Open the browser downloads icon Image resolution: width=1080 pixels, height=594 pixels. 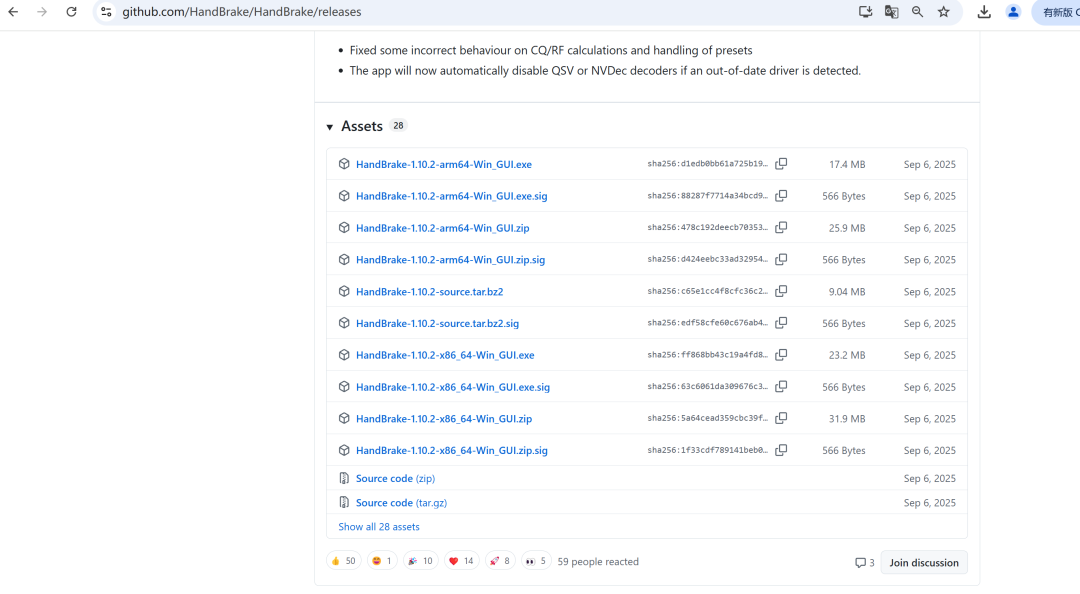click(x=984, y=12)
